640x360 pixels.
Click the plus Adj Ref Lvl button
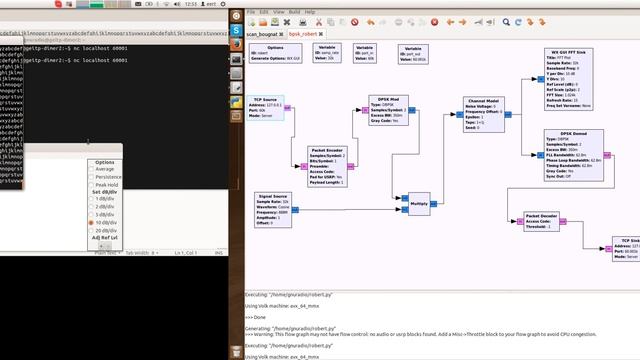[101, 246]
